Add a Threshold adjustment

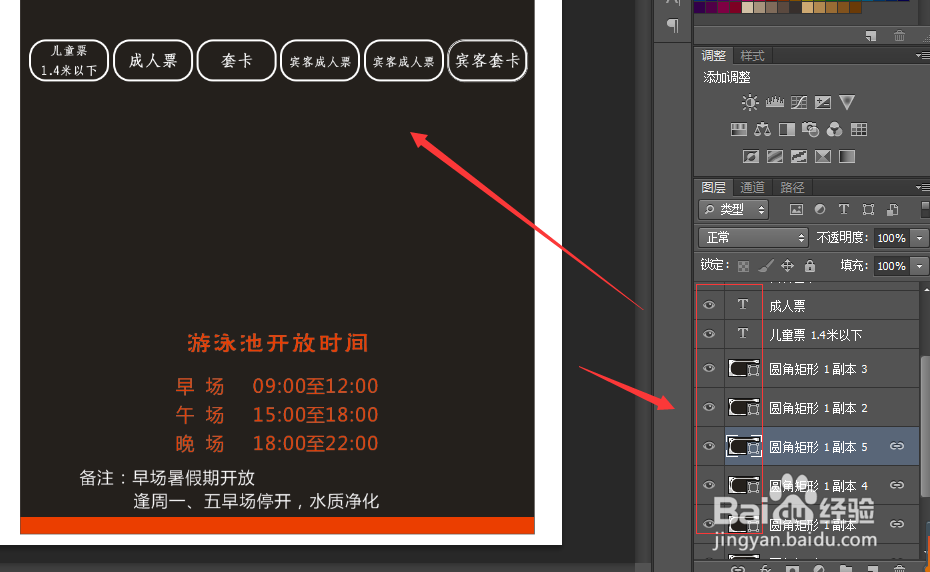click(x=799, y=157)
